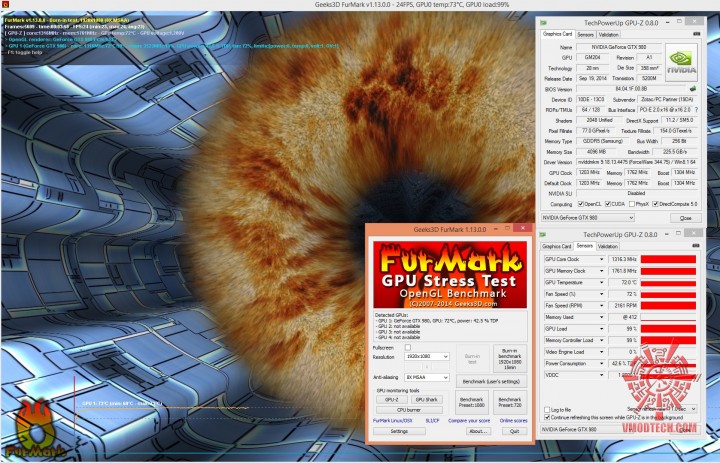Enable the Log to file checkbox
This screenshot has height=463, width=720.
(547, 410)
